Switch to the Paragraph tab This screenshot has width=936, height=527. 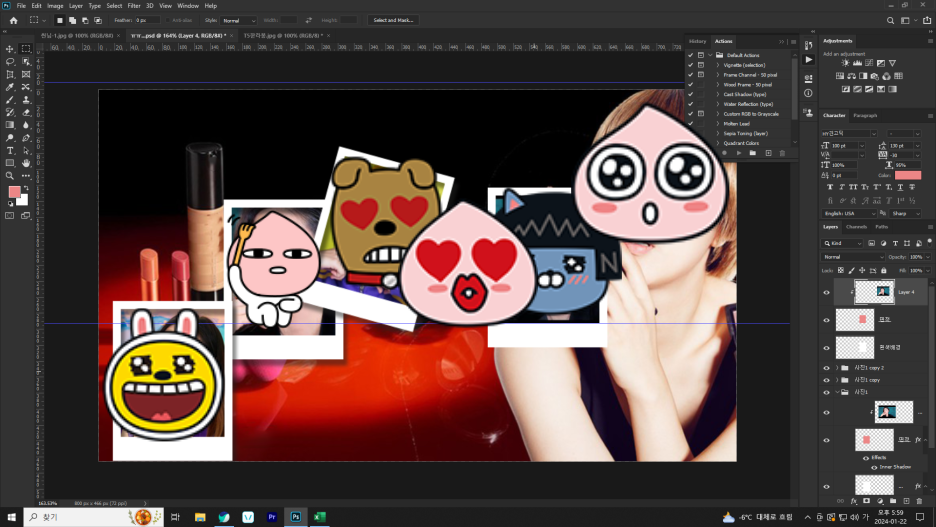(x=865, y=116)
